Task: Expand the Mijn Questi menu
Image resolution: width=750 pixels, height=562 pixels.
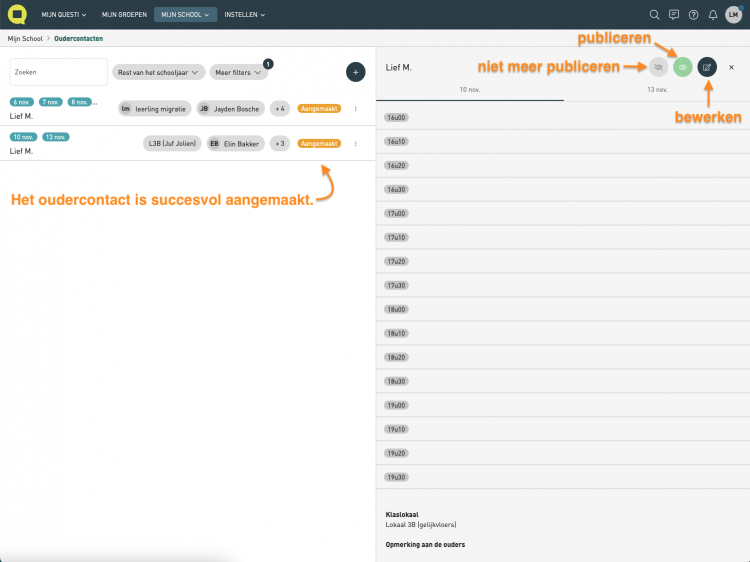Action: 64,15
